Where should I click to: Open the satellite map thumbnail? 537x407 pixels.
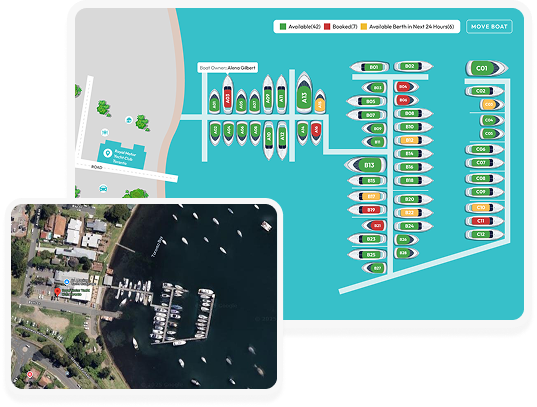coord(144,296)
